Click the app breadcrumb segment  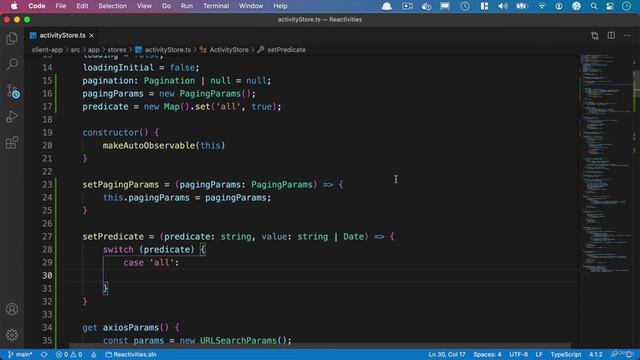coord(93,50)
